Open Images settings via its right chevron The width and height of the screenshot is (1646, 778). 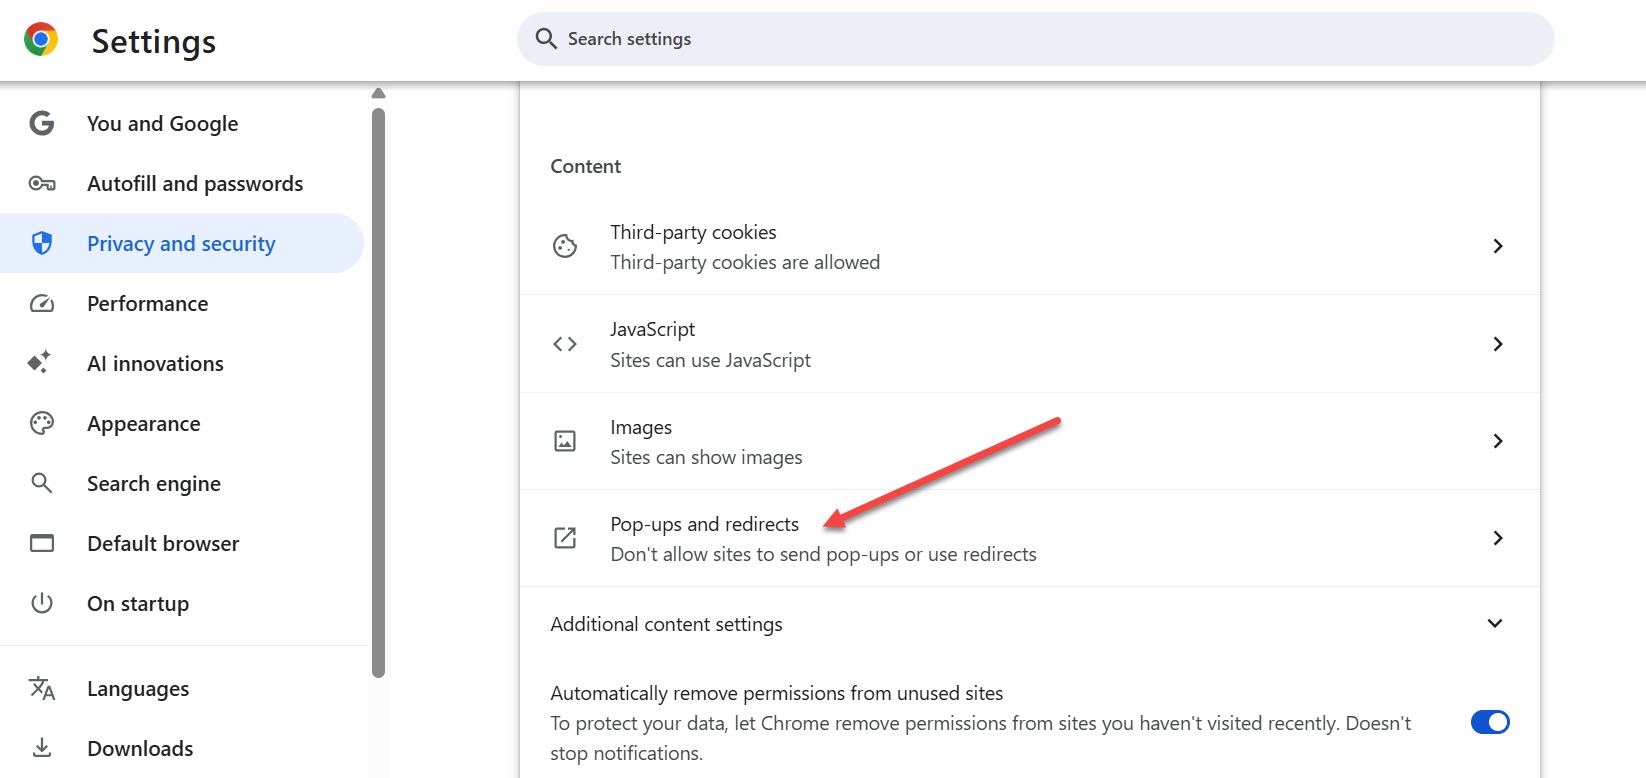coord(1498,441)
